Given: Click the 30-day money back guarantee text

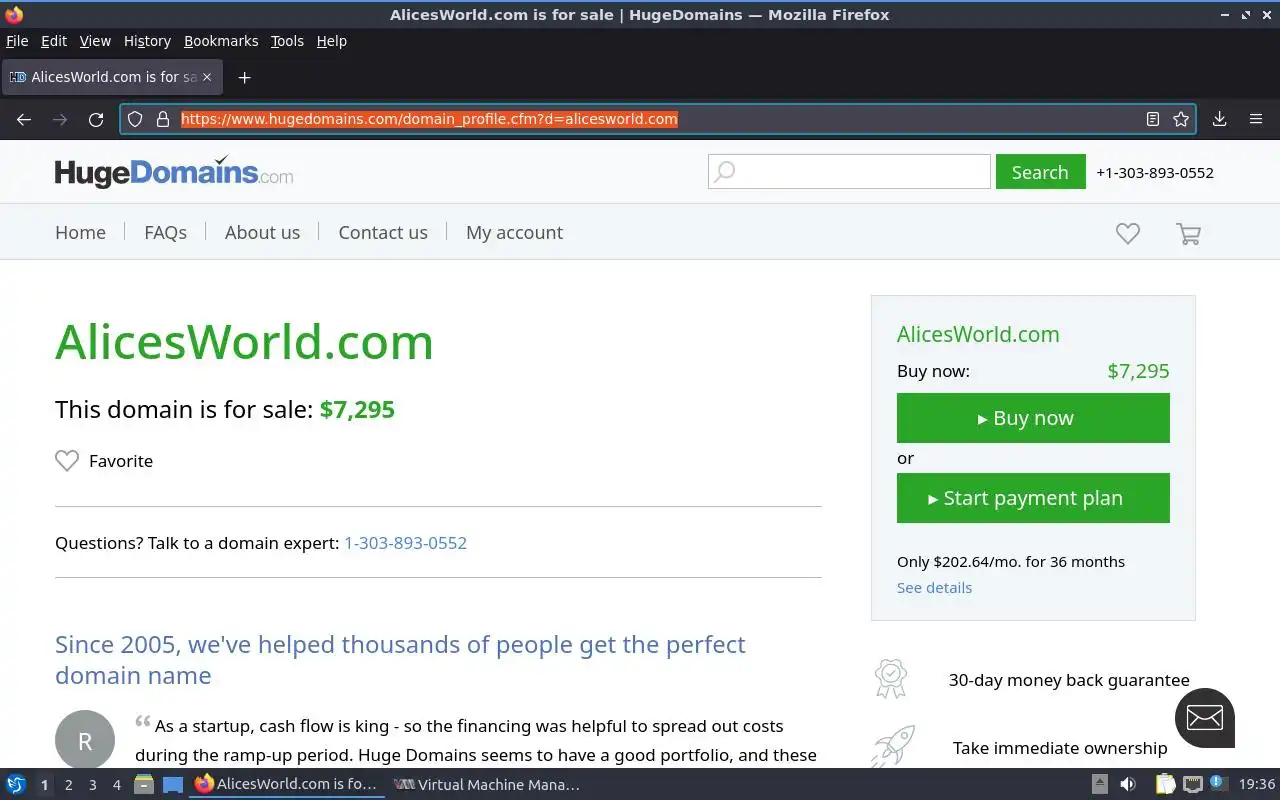Looking at the screenshot, I should point(1069,680).
